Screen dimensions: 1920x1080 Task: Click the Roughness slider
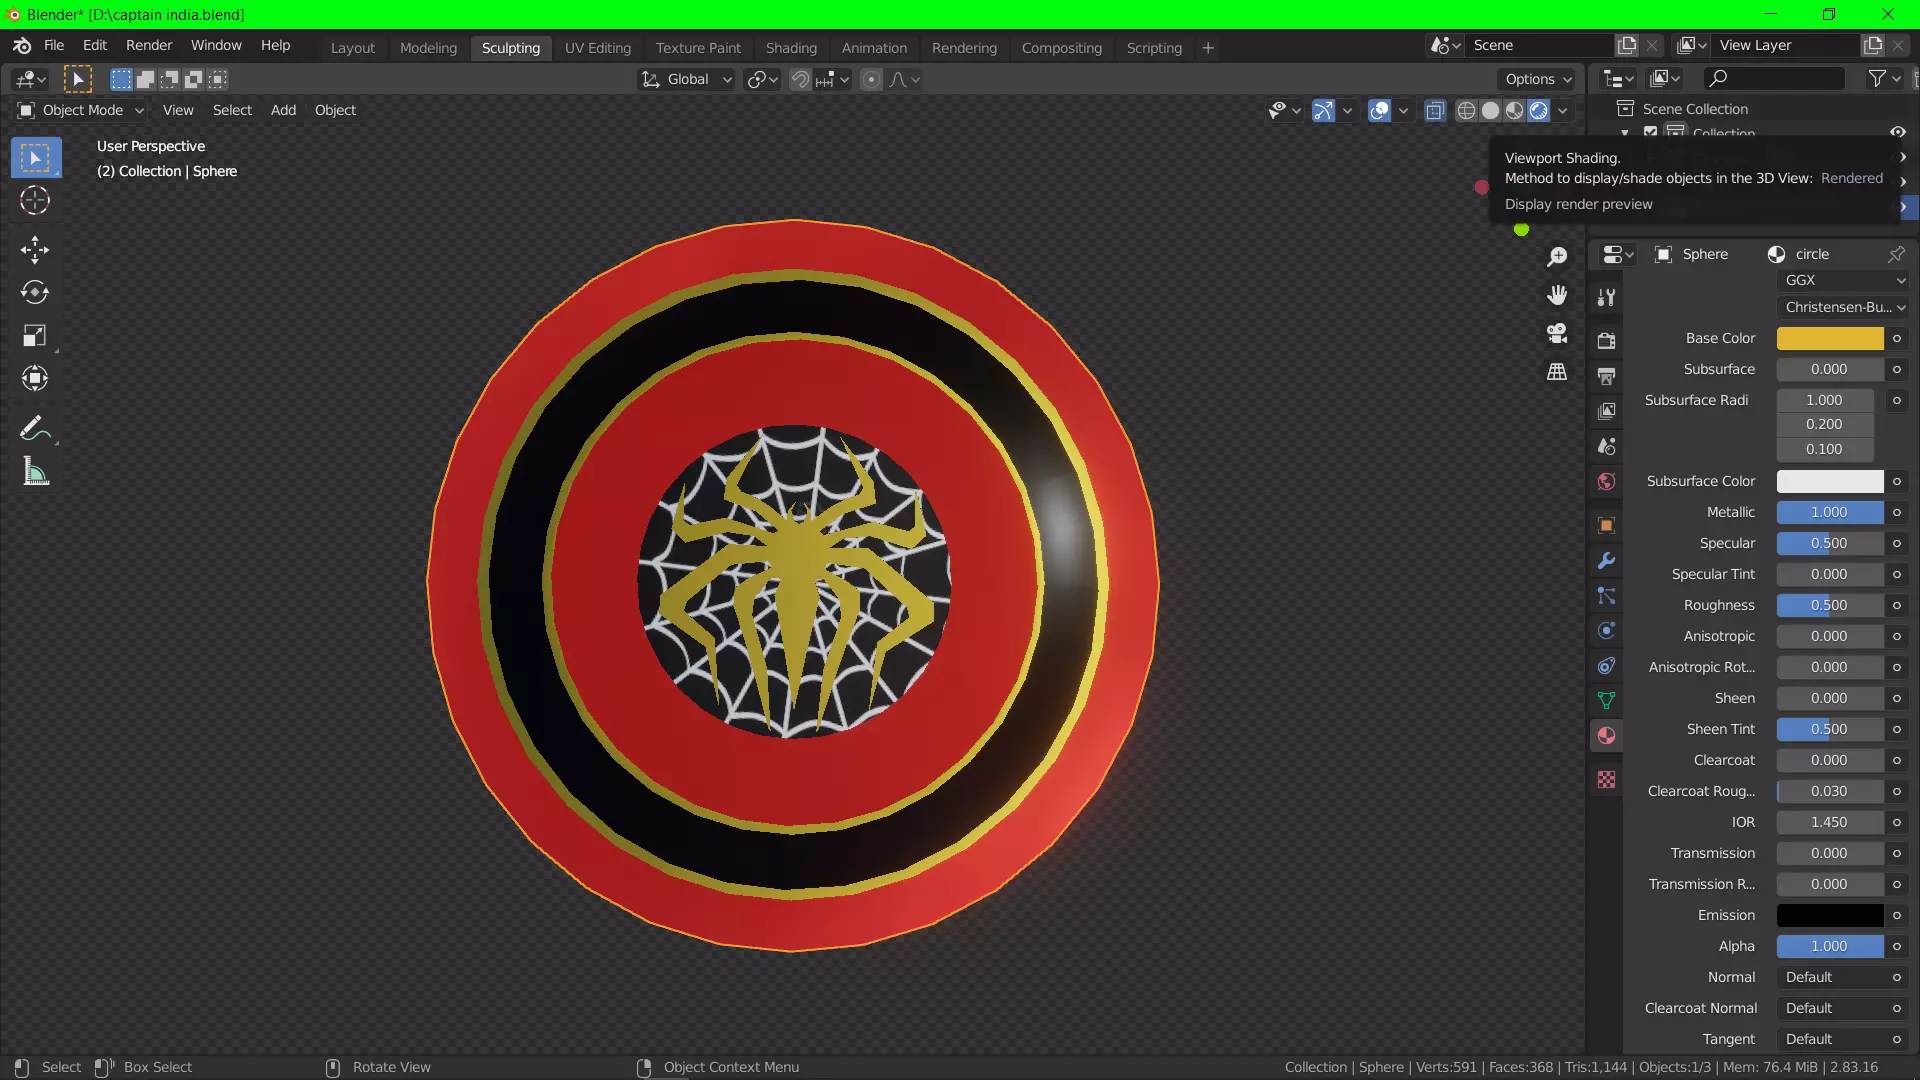tap(1830, 605)
